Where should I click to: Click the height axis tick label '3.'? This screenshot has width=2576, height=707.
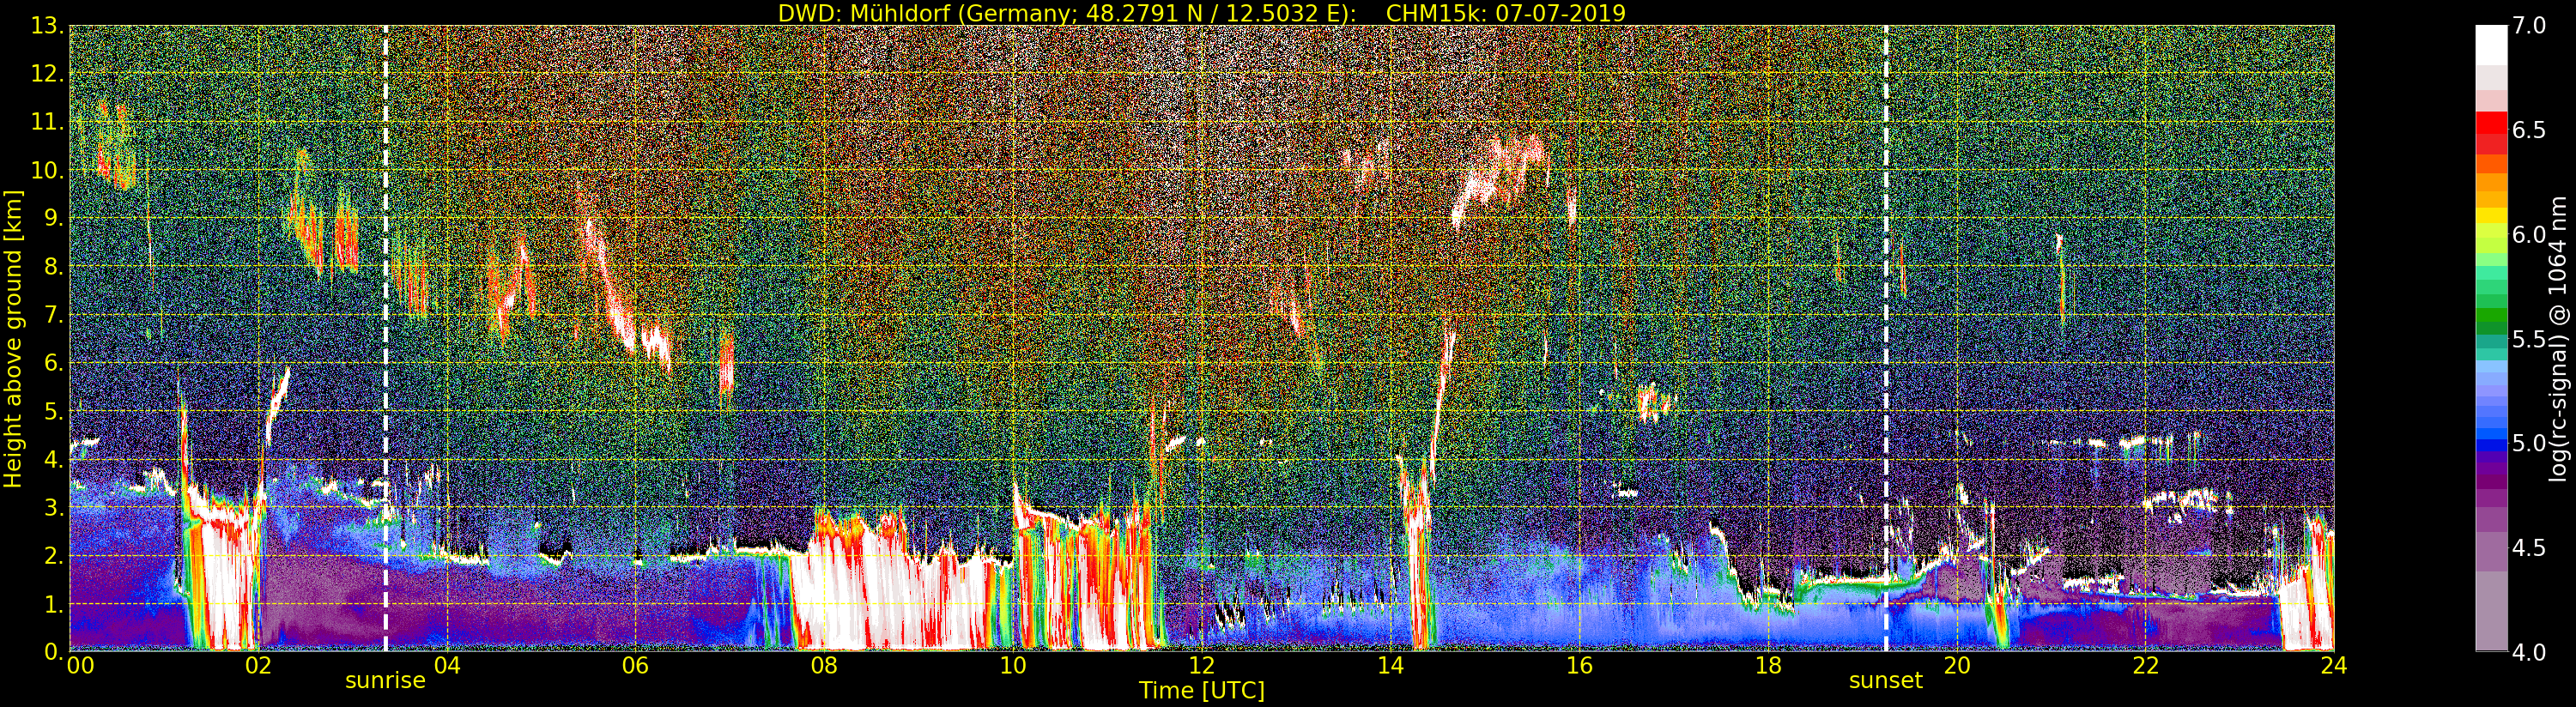53,507
